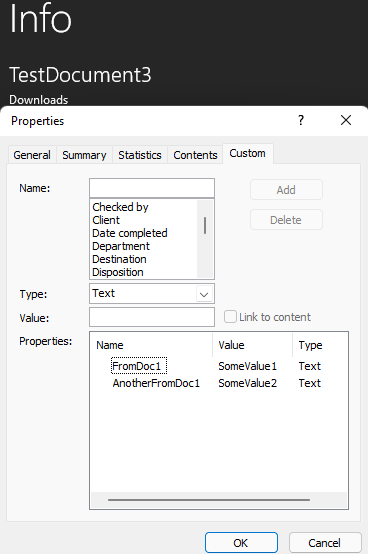The height and width of the screenshot is (554, 368).
Task: Select the Custom tab
Action: [x=248, y=153]
